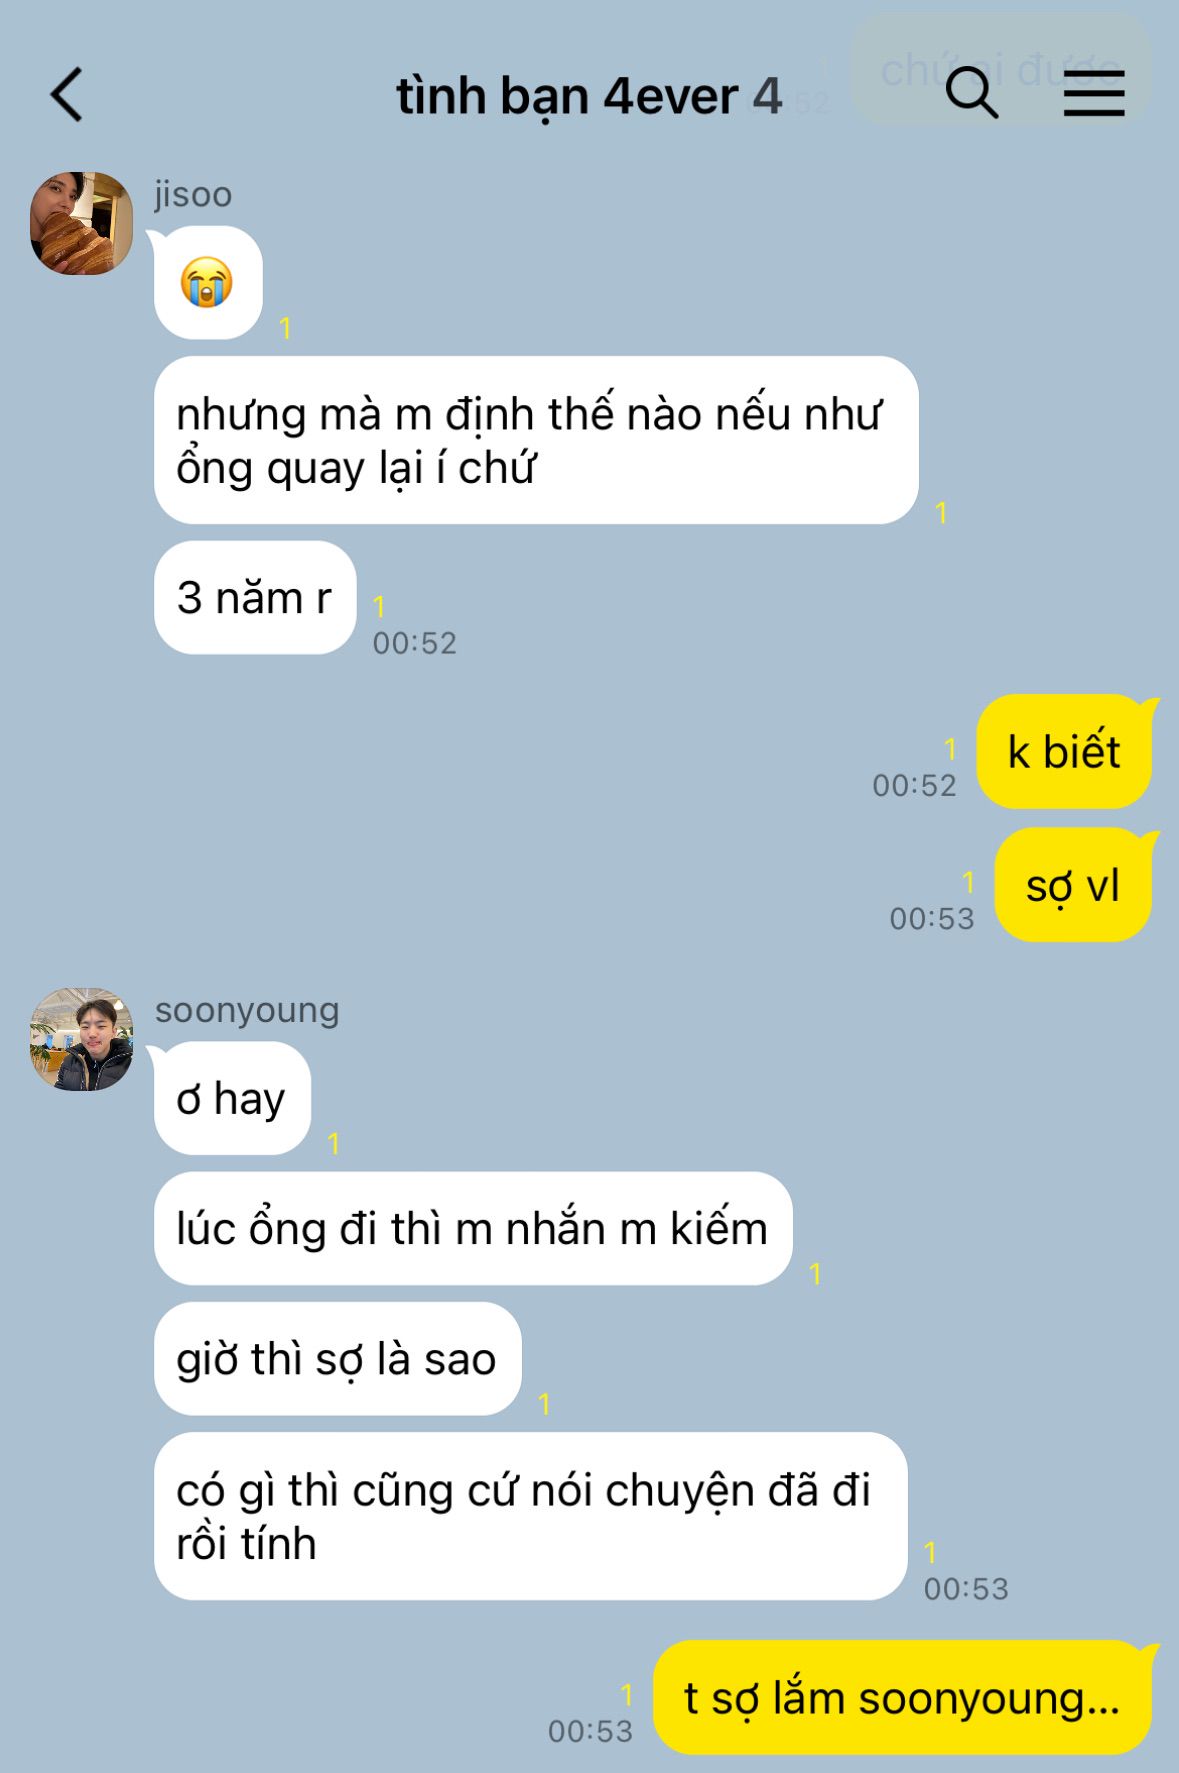This screenshot has width=1179, height=1773.
Task: Open the hamburger menu icon
Action: tap(1094, 94)
